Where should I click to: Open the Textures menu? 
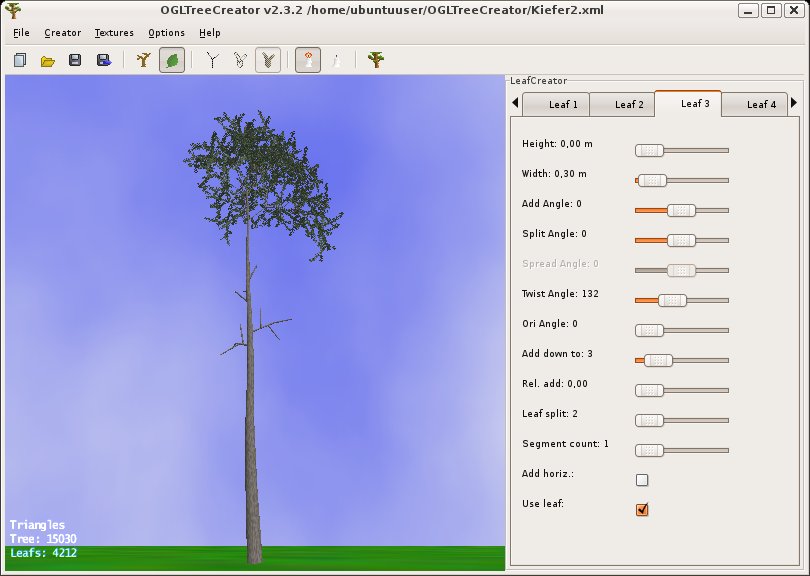pos(114,33)
